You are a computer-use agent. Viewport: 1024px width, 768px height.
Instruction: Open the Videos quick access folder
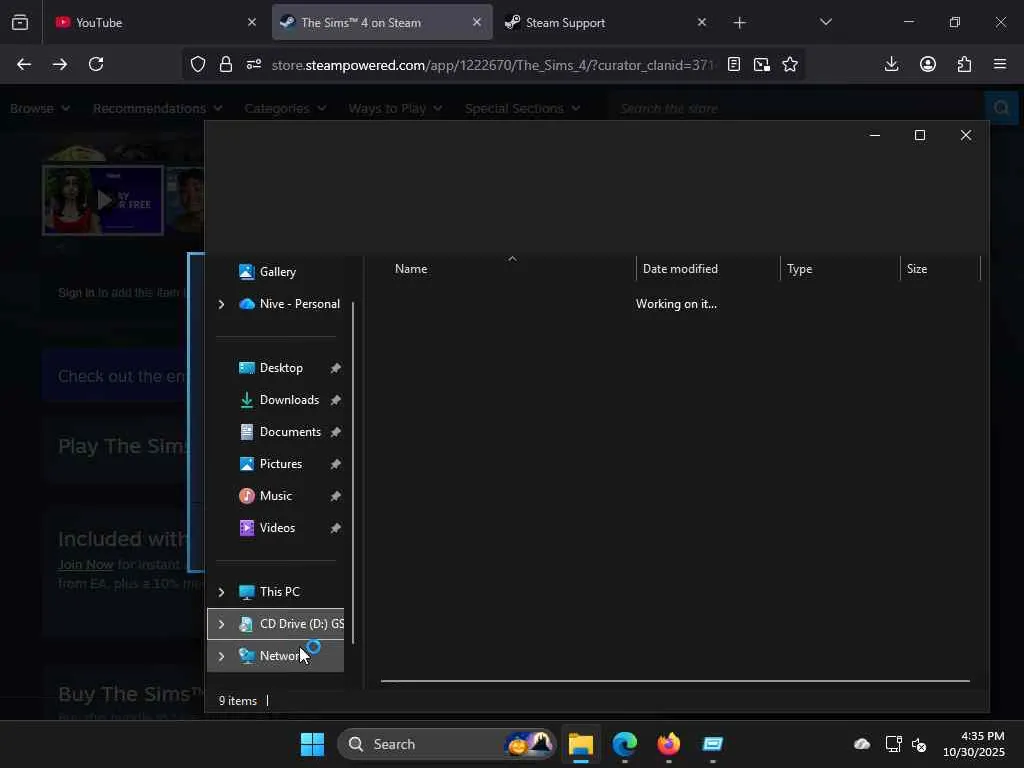click(x=276, y=528)
